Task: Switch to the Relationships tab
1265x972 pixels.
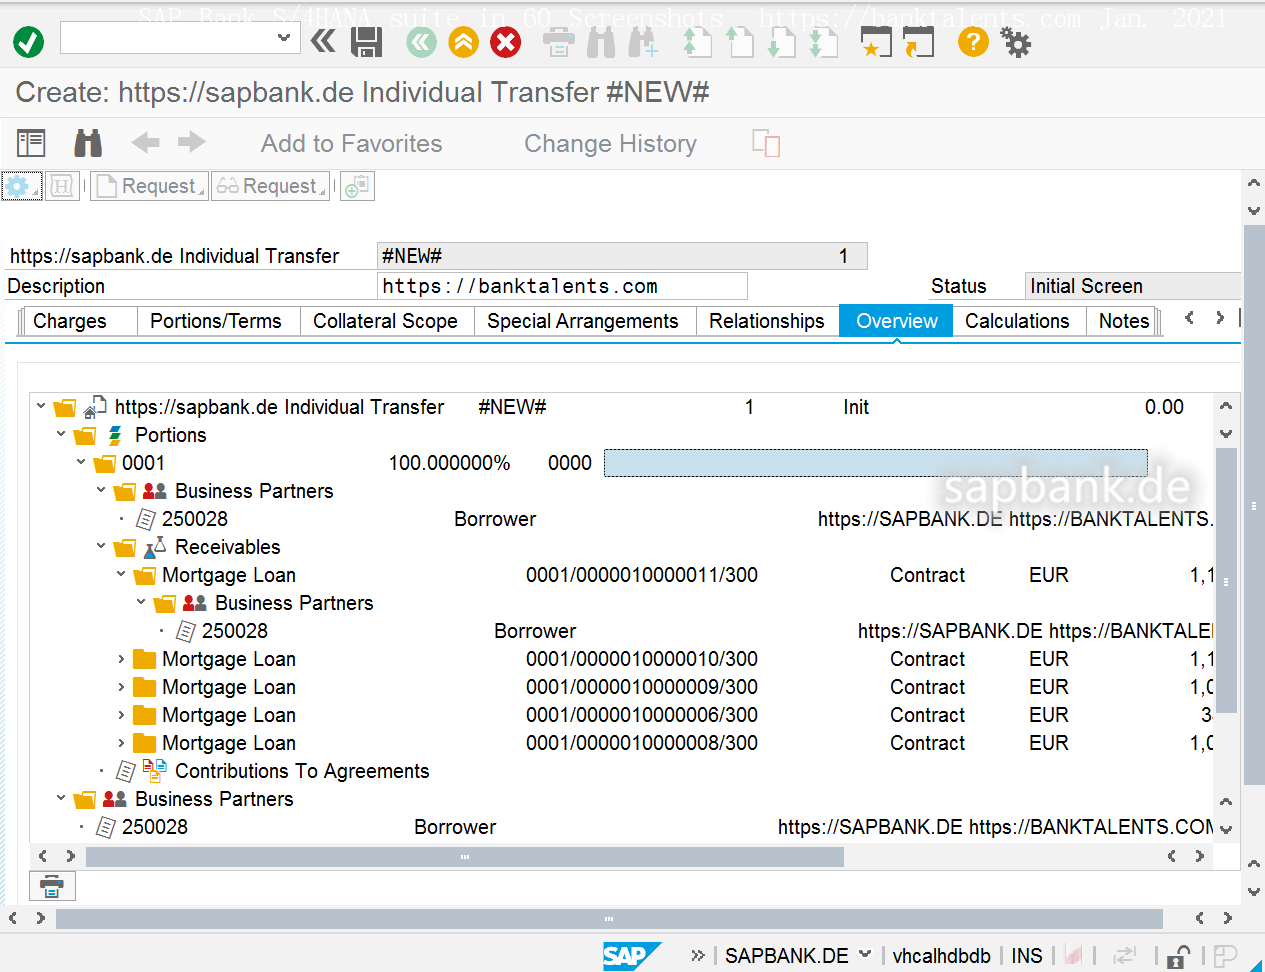Action: coord(767,321)
